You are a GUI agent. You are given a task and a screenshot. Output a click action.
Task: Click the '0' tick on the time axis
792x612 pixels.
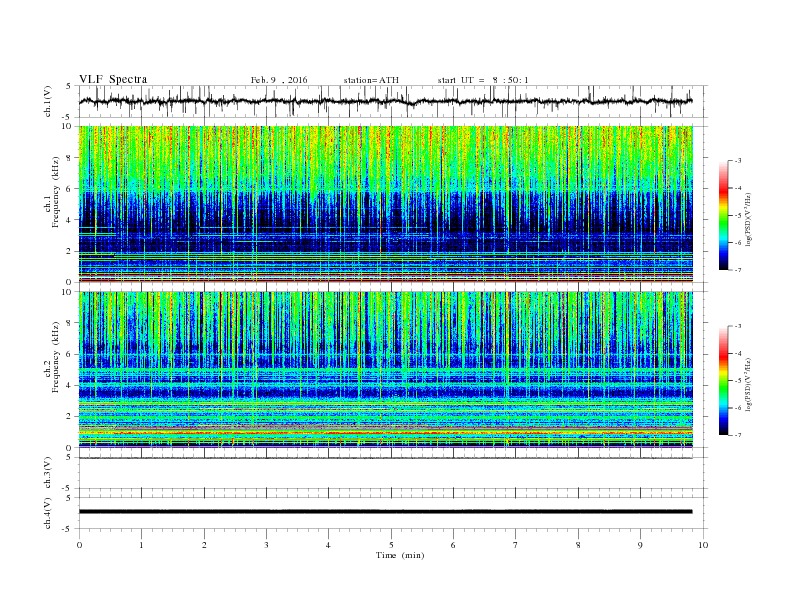coord(79,545)
